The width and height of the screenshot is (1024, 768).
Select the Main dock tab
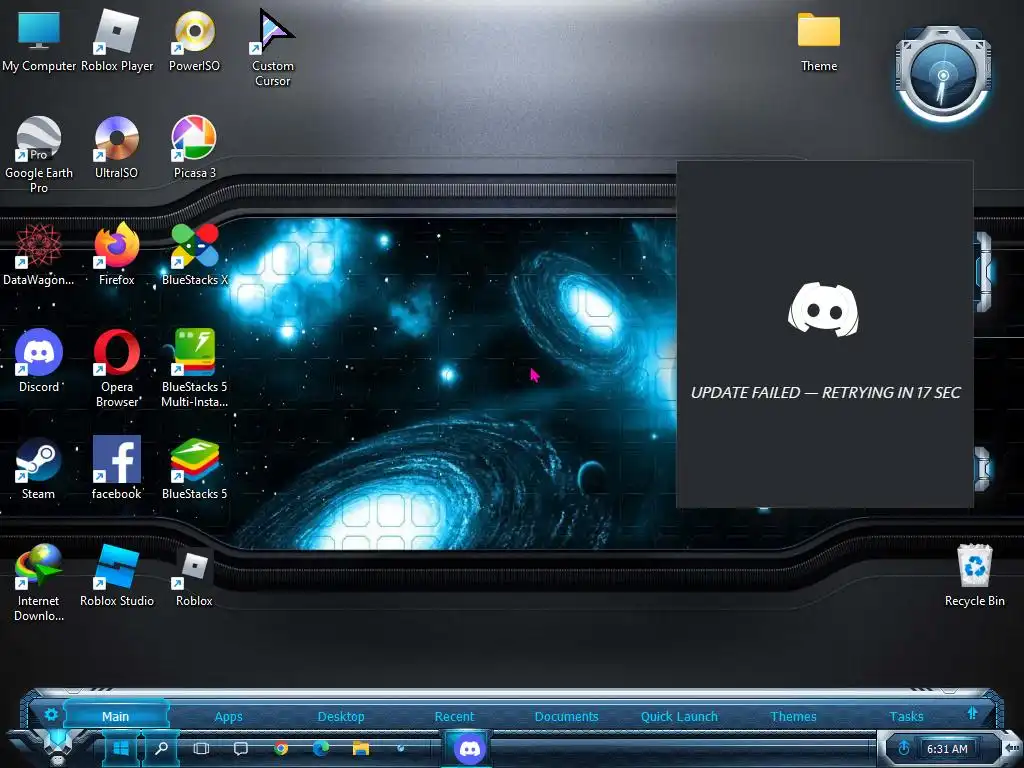pyautogui.click(x=116, y=716)
